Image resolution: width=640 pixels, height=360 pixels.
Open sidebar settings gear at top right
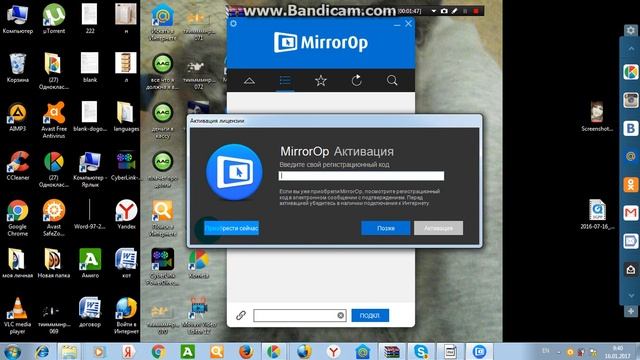631,31
